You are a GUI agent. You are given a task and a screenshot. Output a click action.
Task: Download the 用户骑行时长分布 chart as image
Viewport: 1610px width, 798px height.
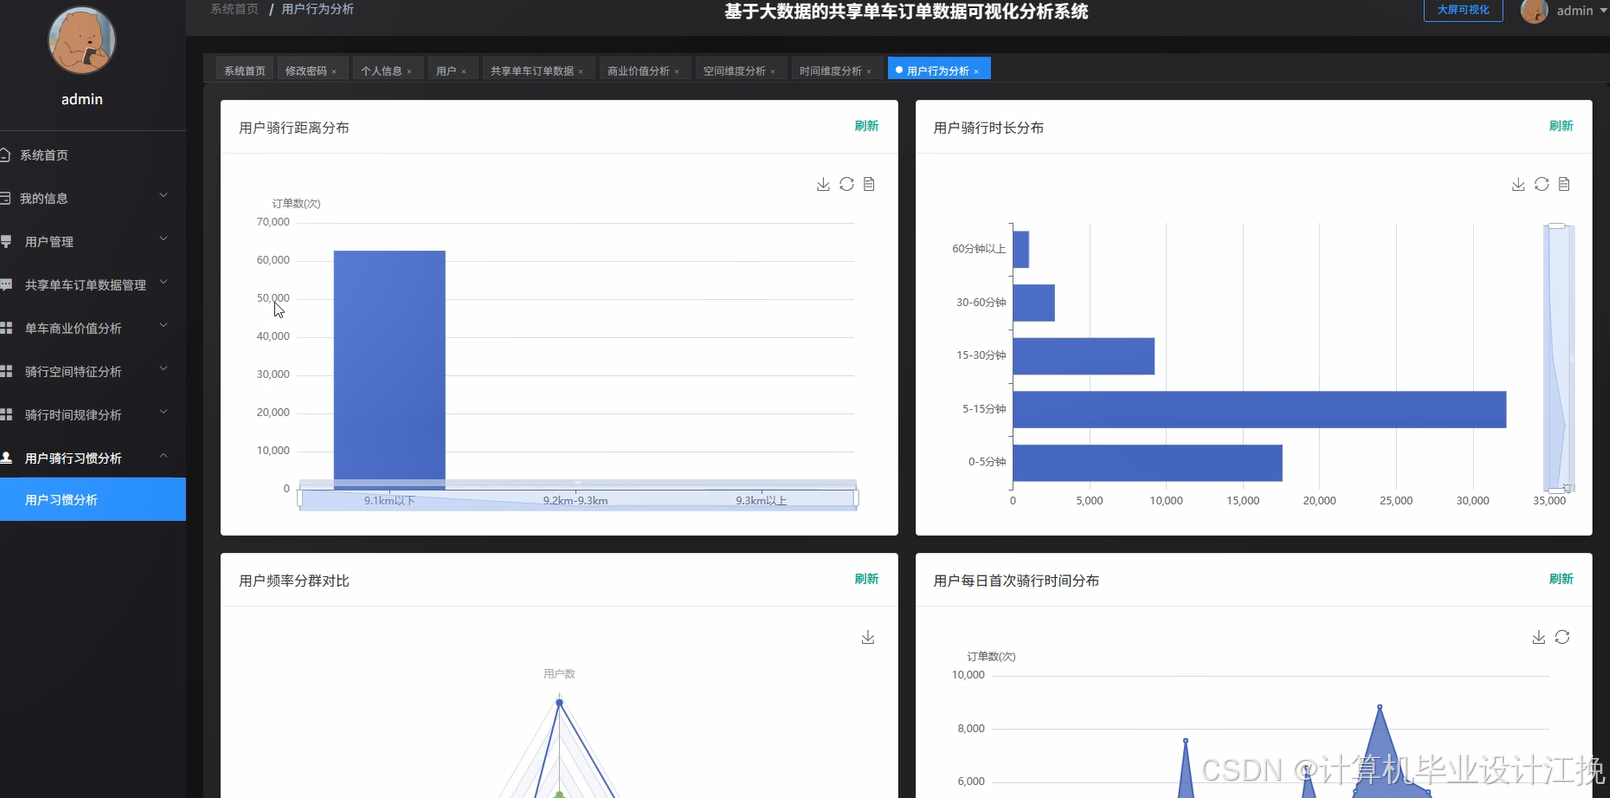[1518, 184]
